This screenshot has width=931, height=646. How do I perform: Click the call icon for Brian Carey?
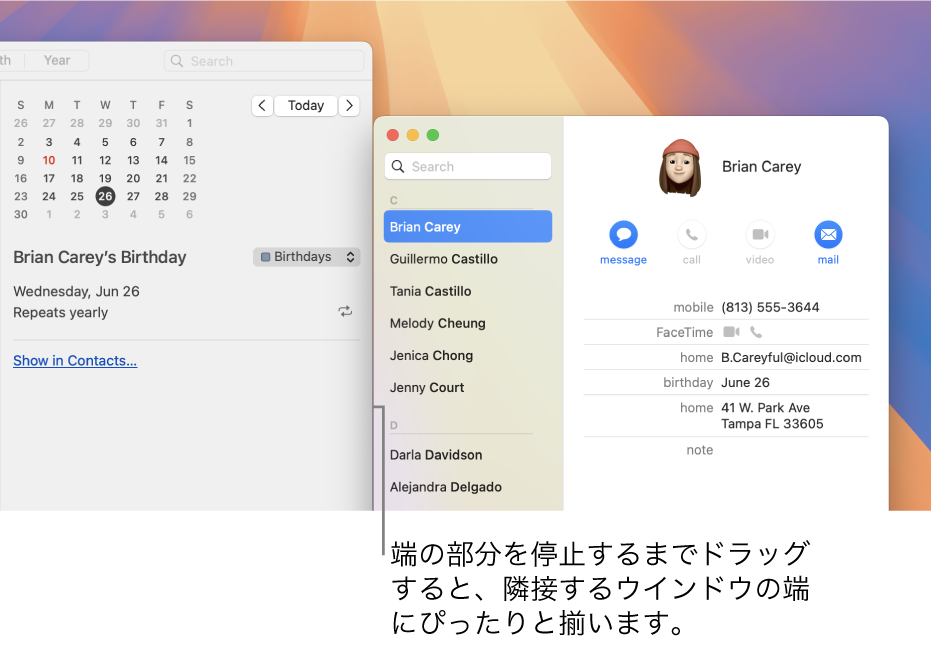(692, 235)
